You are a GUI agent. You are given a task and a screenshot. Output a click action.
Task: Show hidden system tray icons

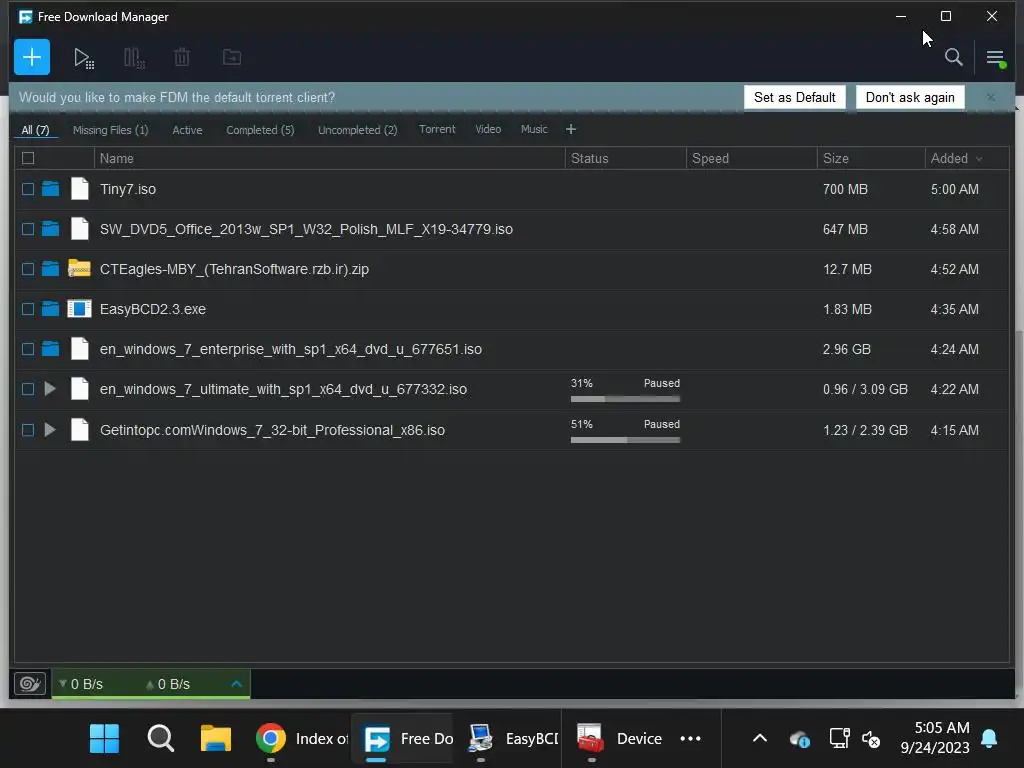pyautogui.click(x=760, y=739)
